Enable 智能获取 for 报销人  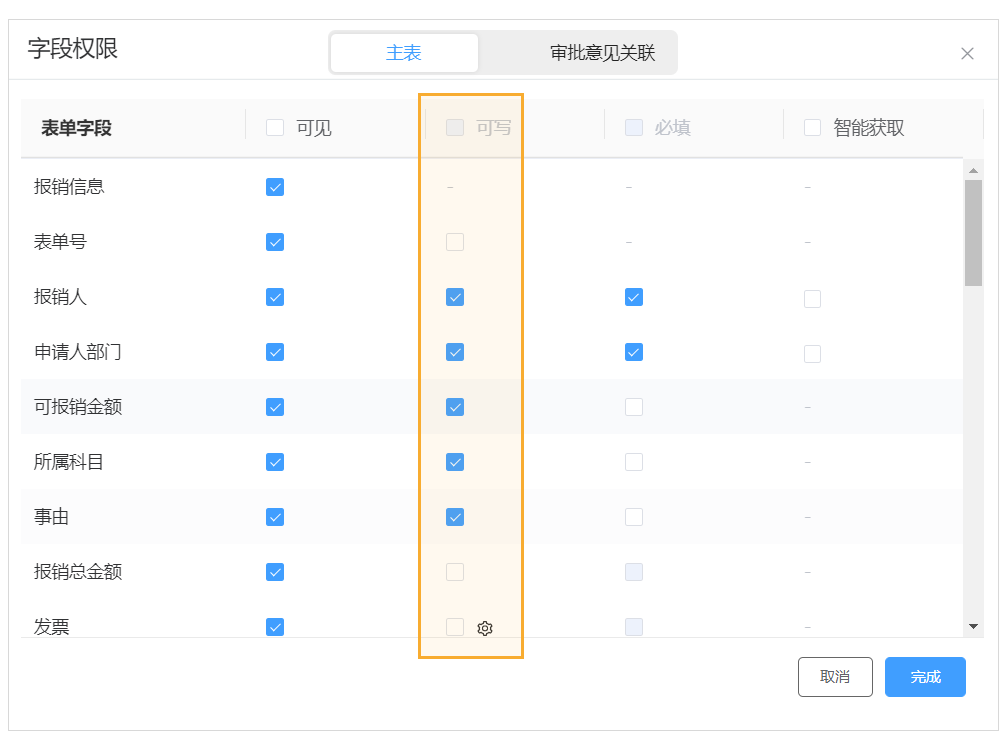tap(812, 297)
